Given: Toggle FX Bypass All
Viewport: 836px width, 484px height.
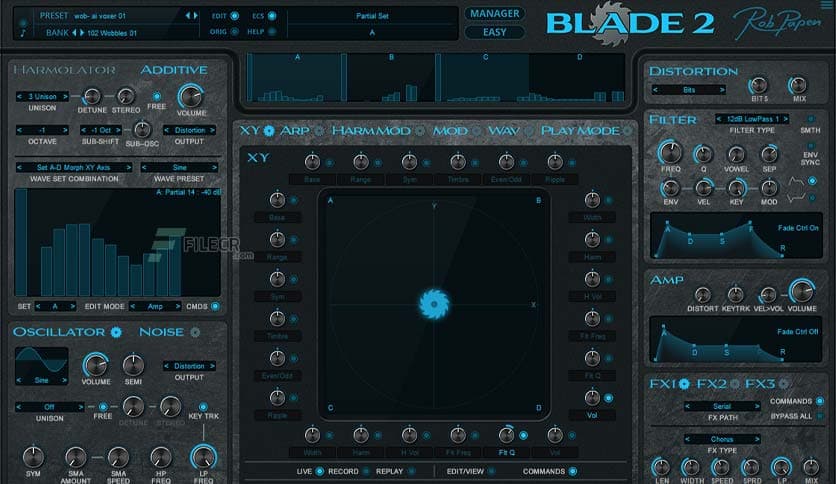Looking at the screenshot, I should pyautogui.click(x=820, y=416).
